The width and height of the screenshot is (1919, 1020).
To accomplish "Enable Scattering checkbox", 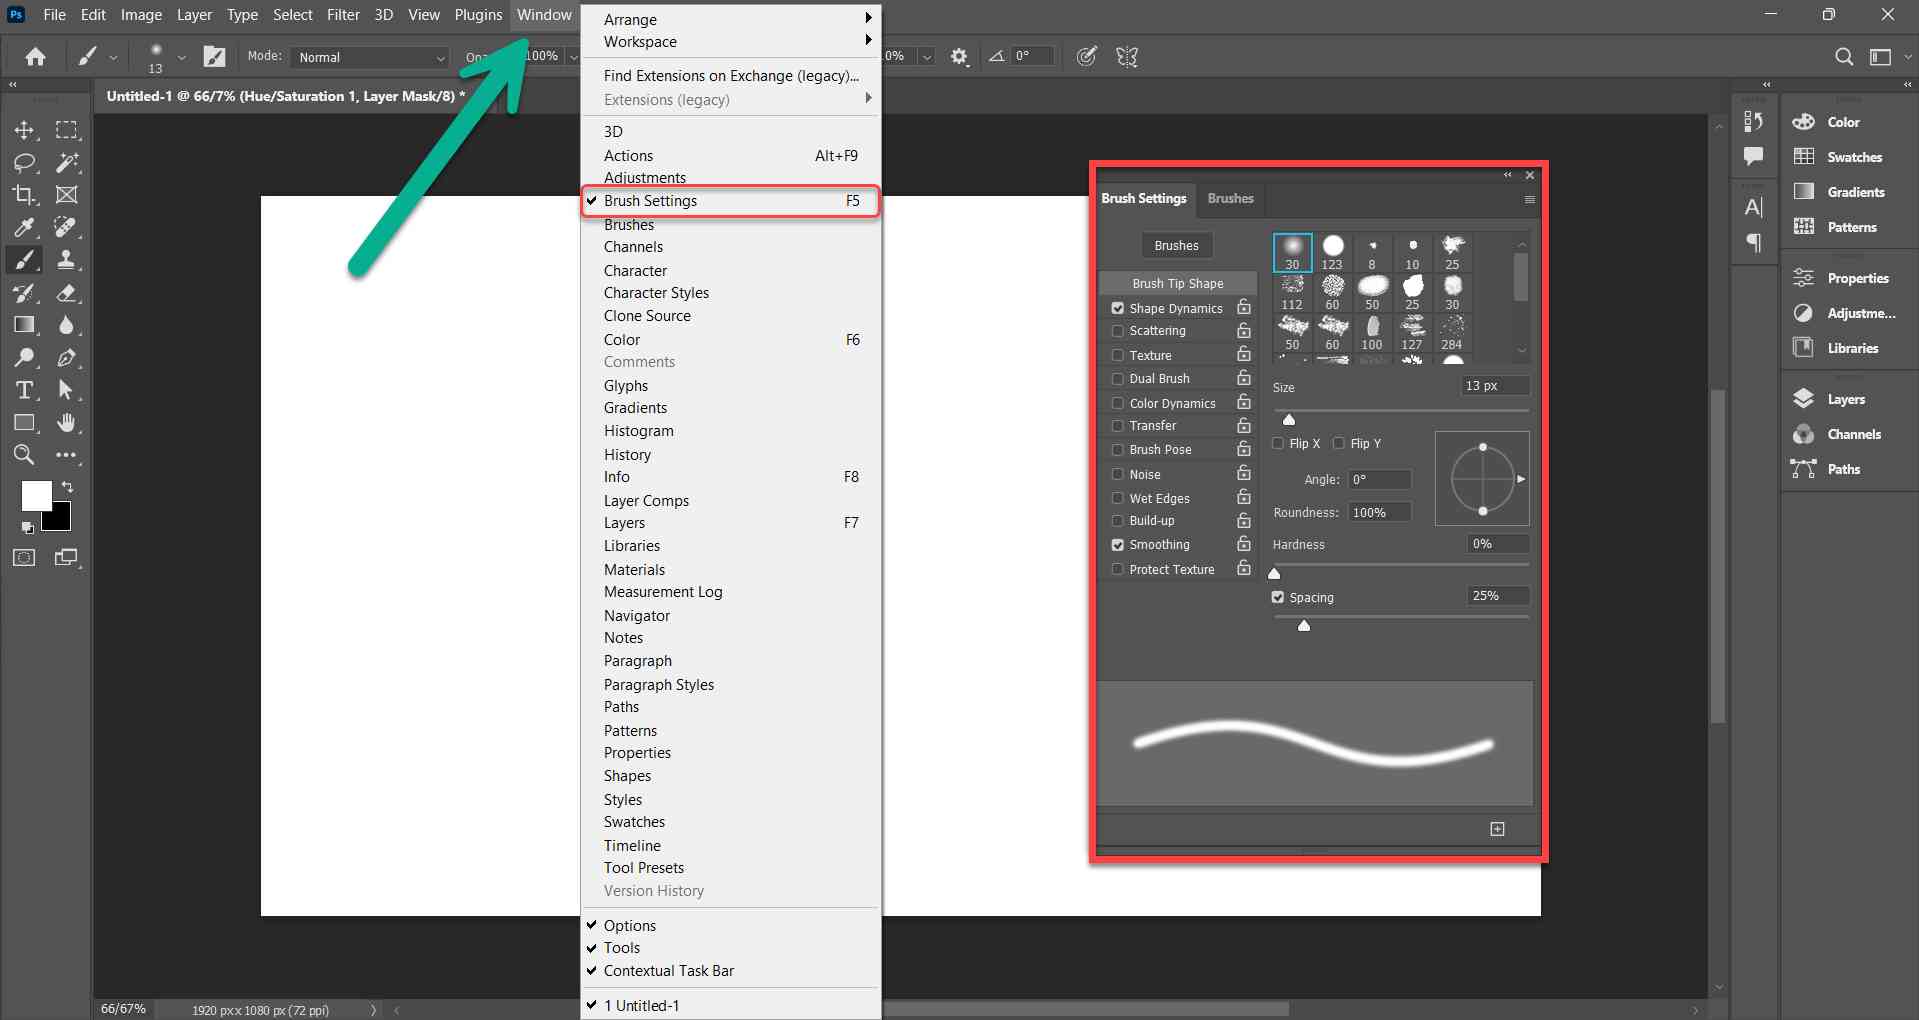I will (1118, 331).
